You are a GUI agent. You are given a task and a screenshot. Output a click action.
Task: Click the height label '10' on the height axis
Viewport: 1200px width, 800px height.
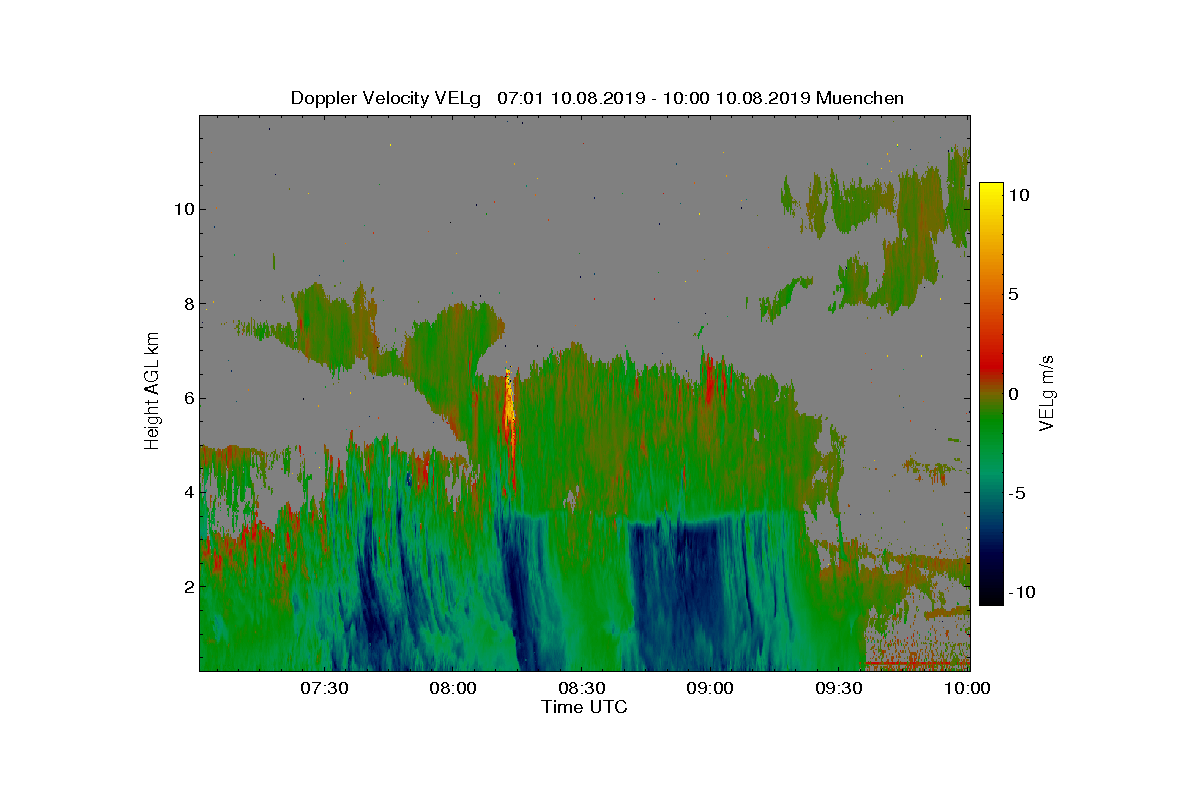coord(182,210)
